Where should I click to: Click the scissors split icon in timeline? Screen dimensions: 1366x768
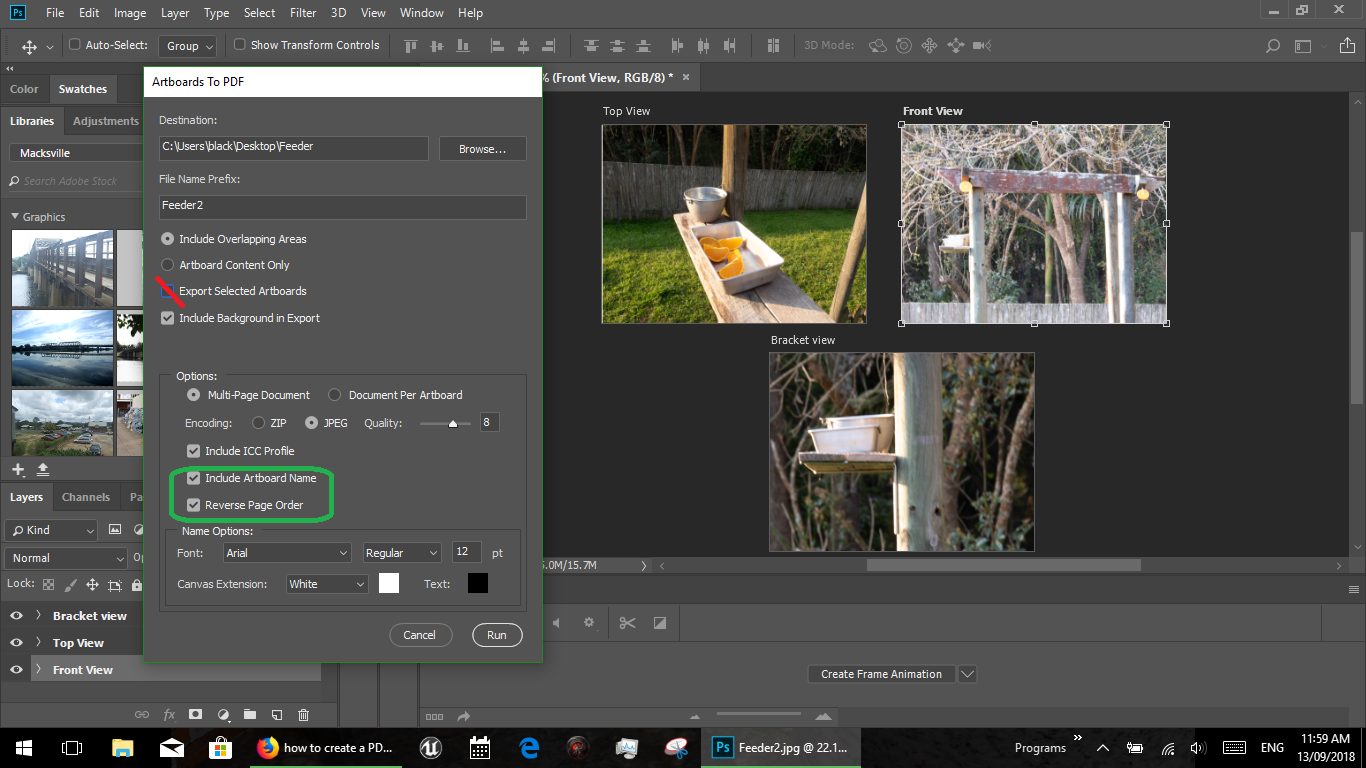(x=627, y=623)
